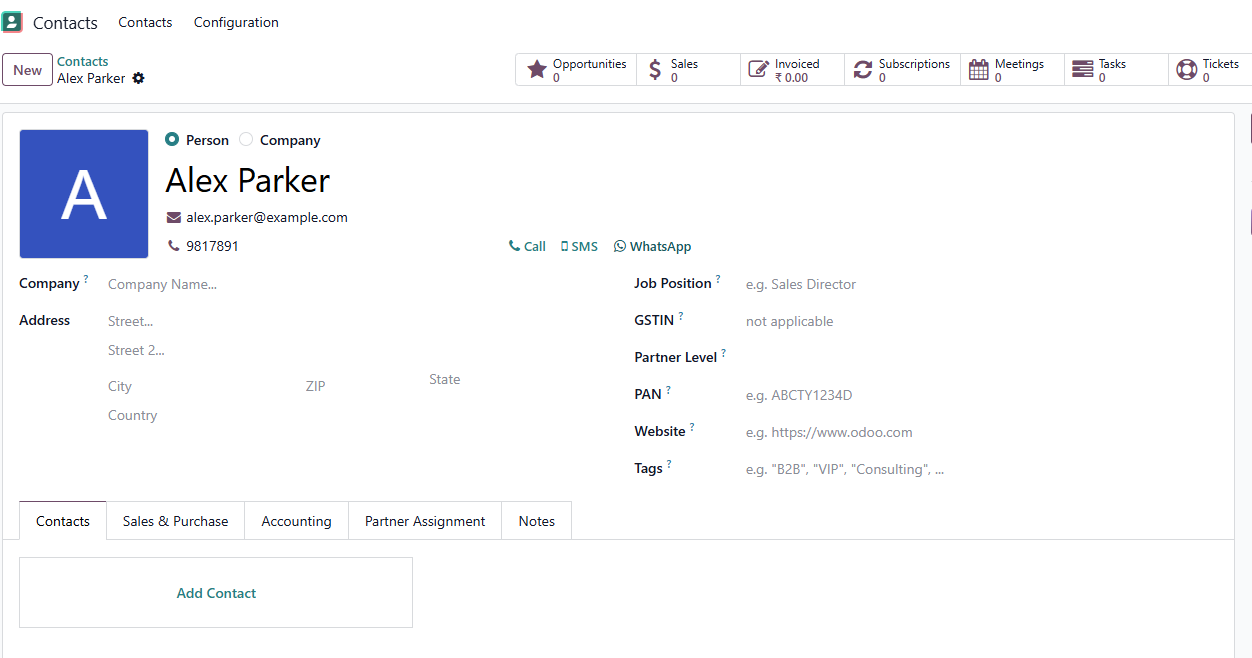Viewport: 1252px width, 658px height.
Task: Click the Call link
Action: point(527,246)
